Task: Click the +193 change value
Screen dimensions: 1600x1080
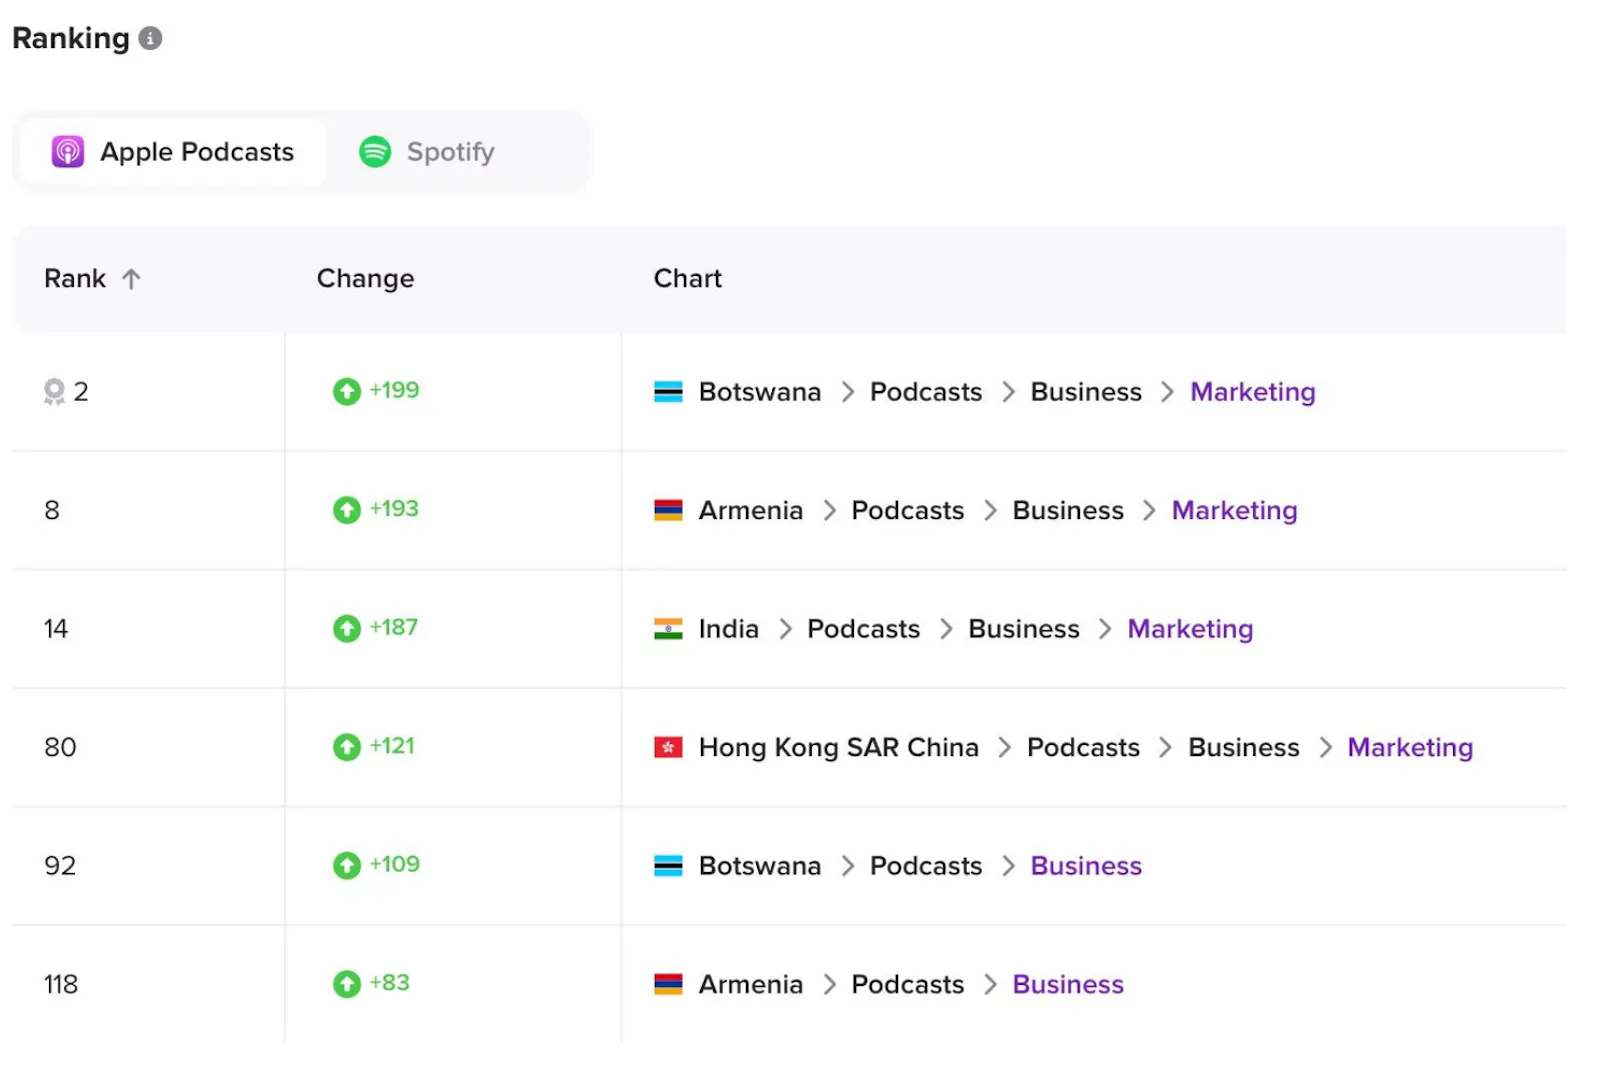Action: 394,508
